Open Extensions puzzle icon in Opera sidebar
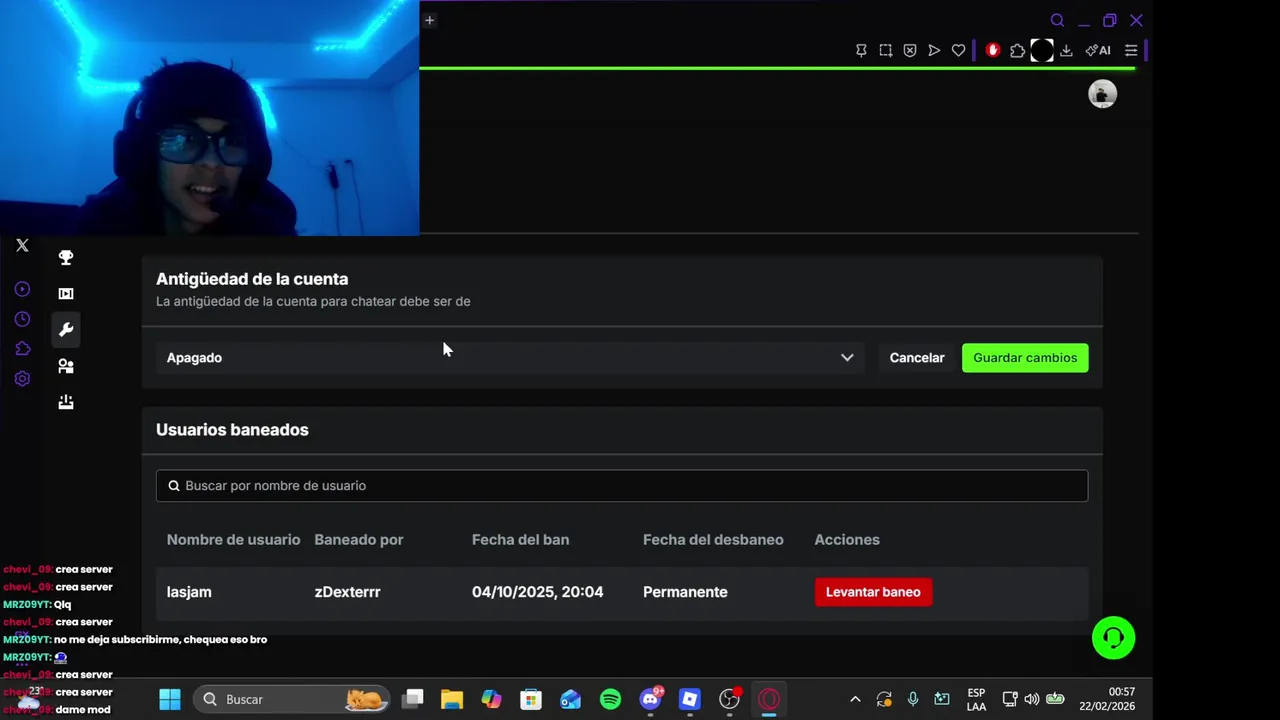Viewport: 1280px width, 720px height. pyautogui.click(x=22, y=349)
